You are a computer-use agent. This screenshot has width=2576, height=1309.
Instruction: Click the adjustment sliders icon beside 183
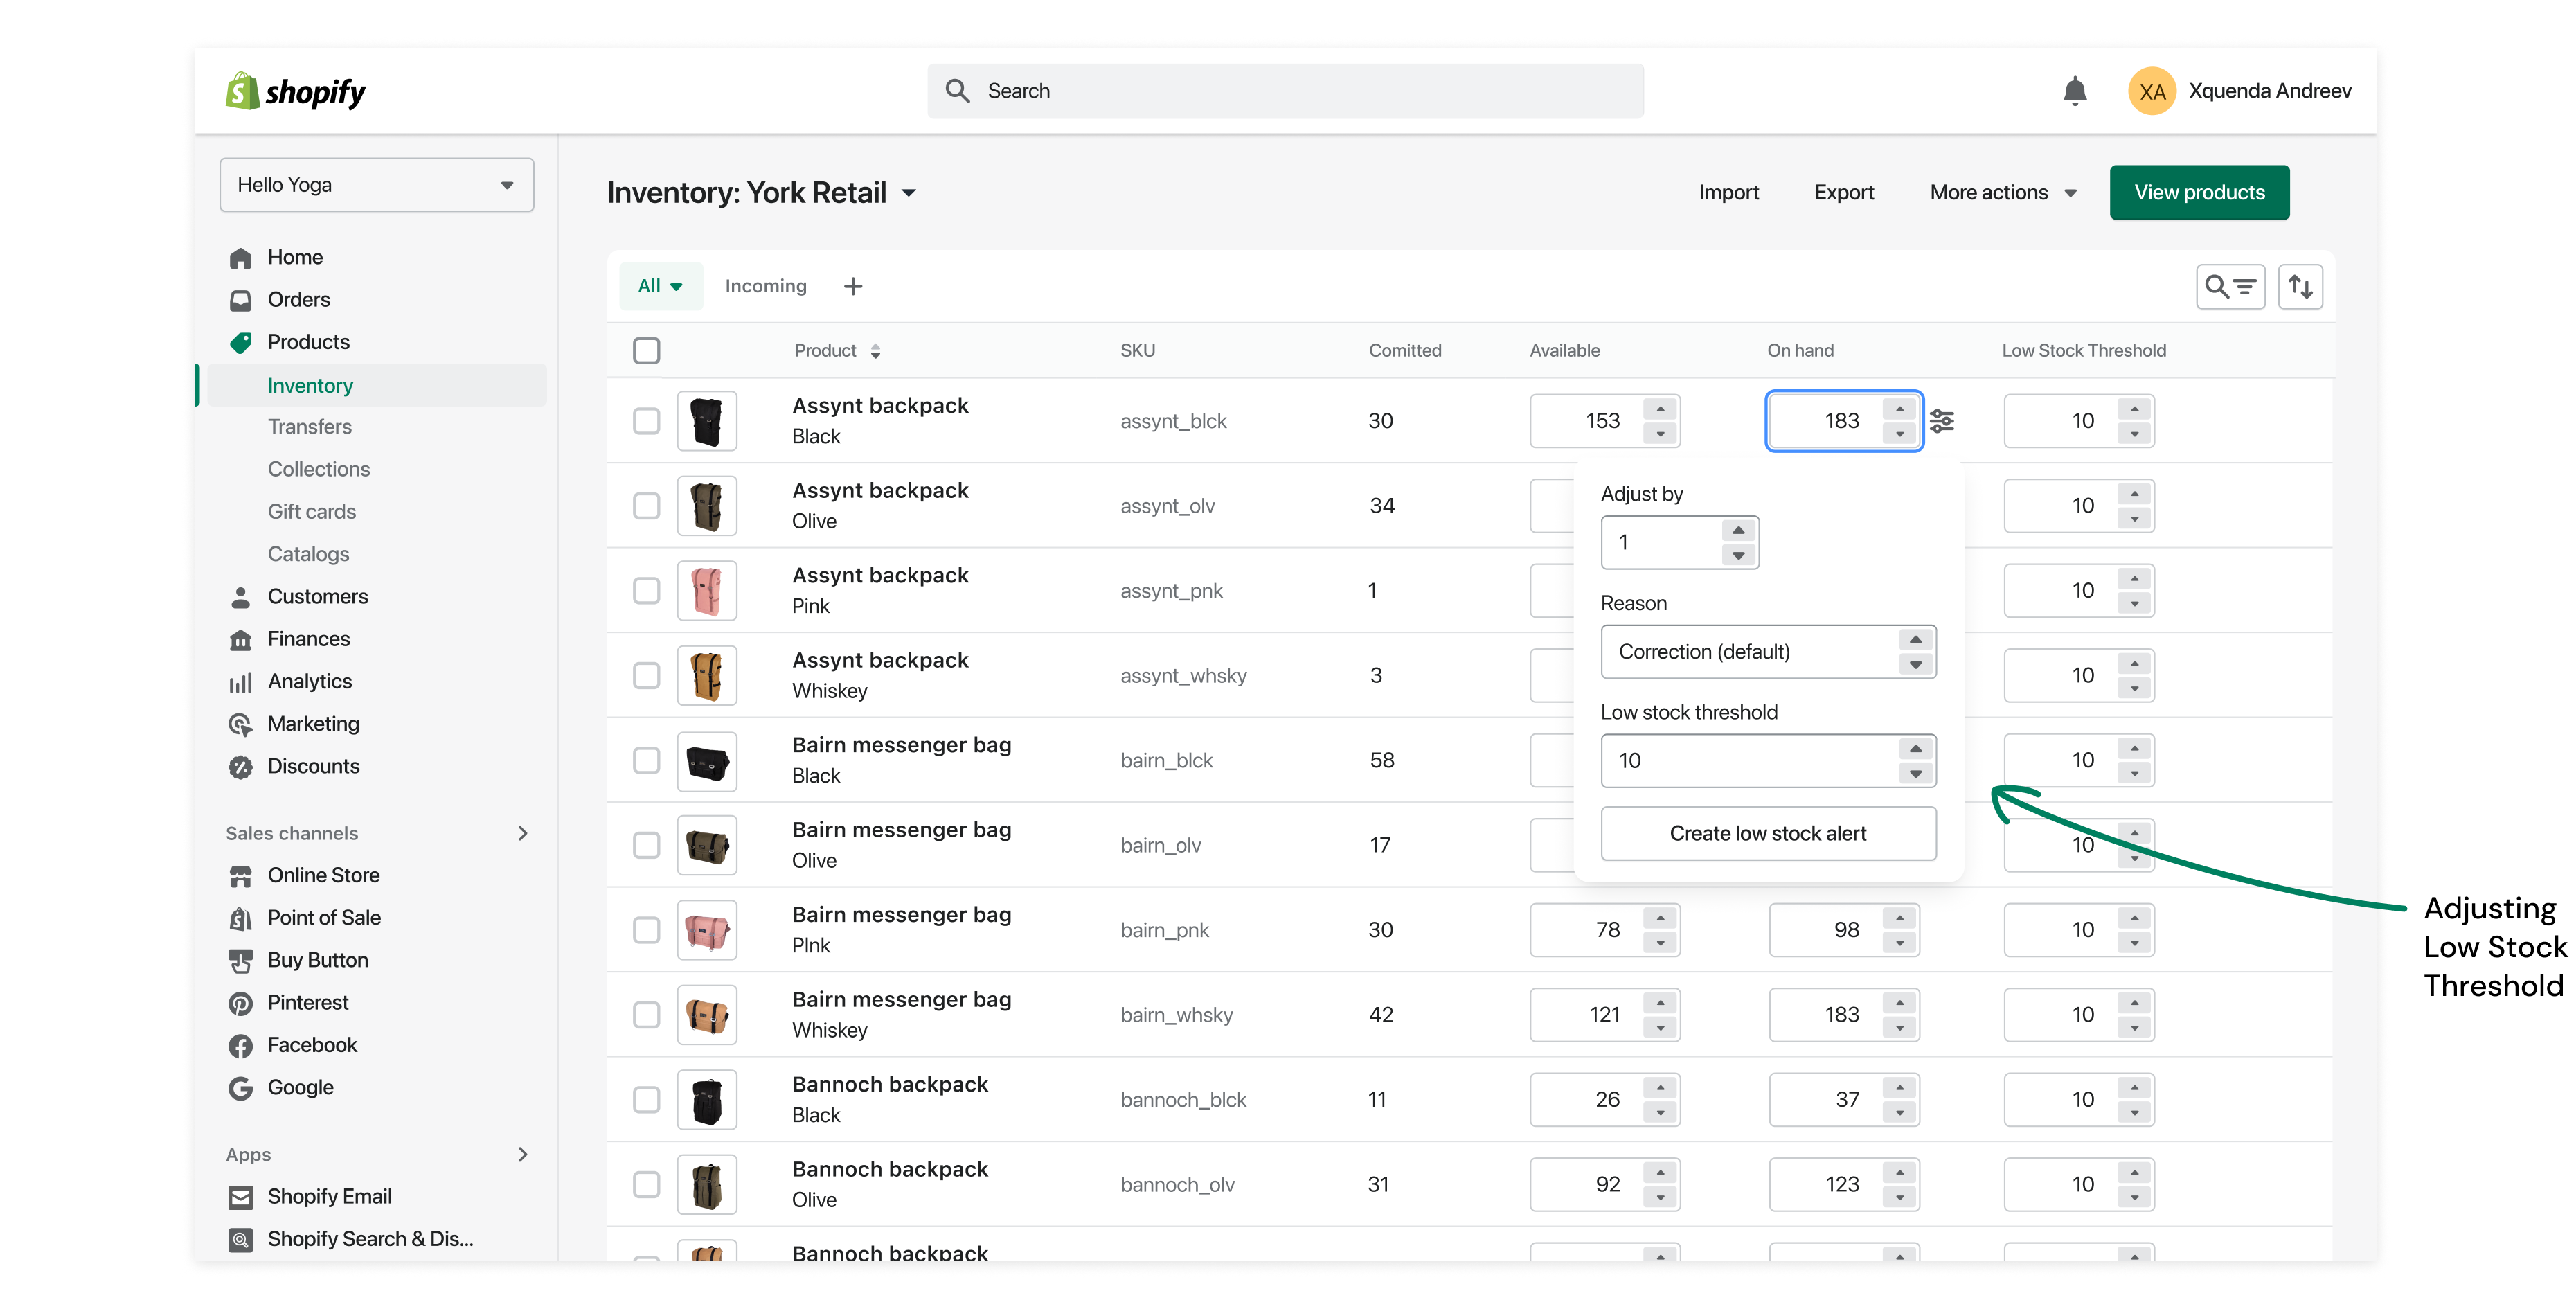[x=1942, y=421]
